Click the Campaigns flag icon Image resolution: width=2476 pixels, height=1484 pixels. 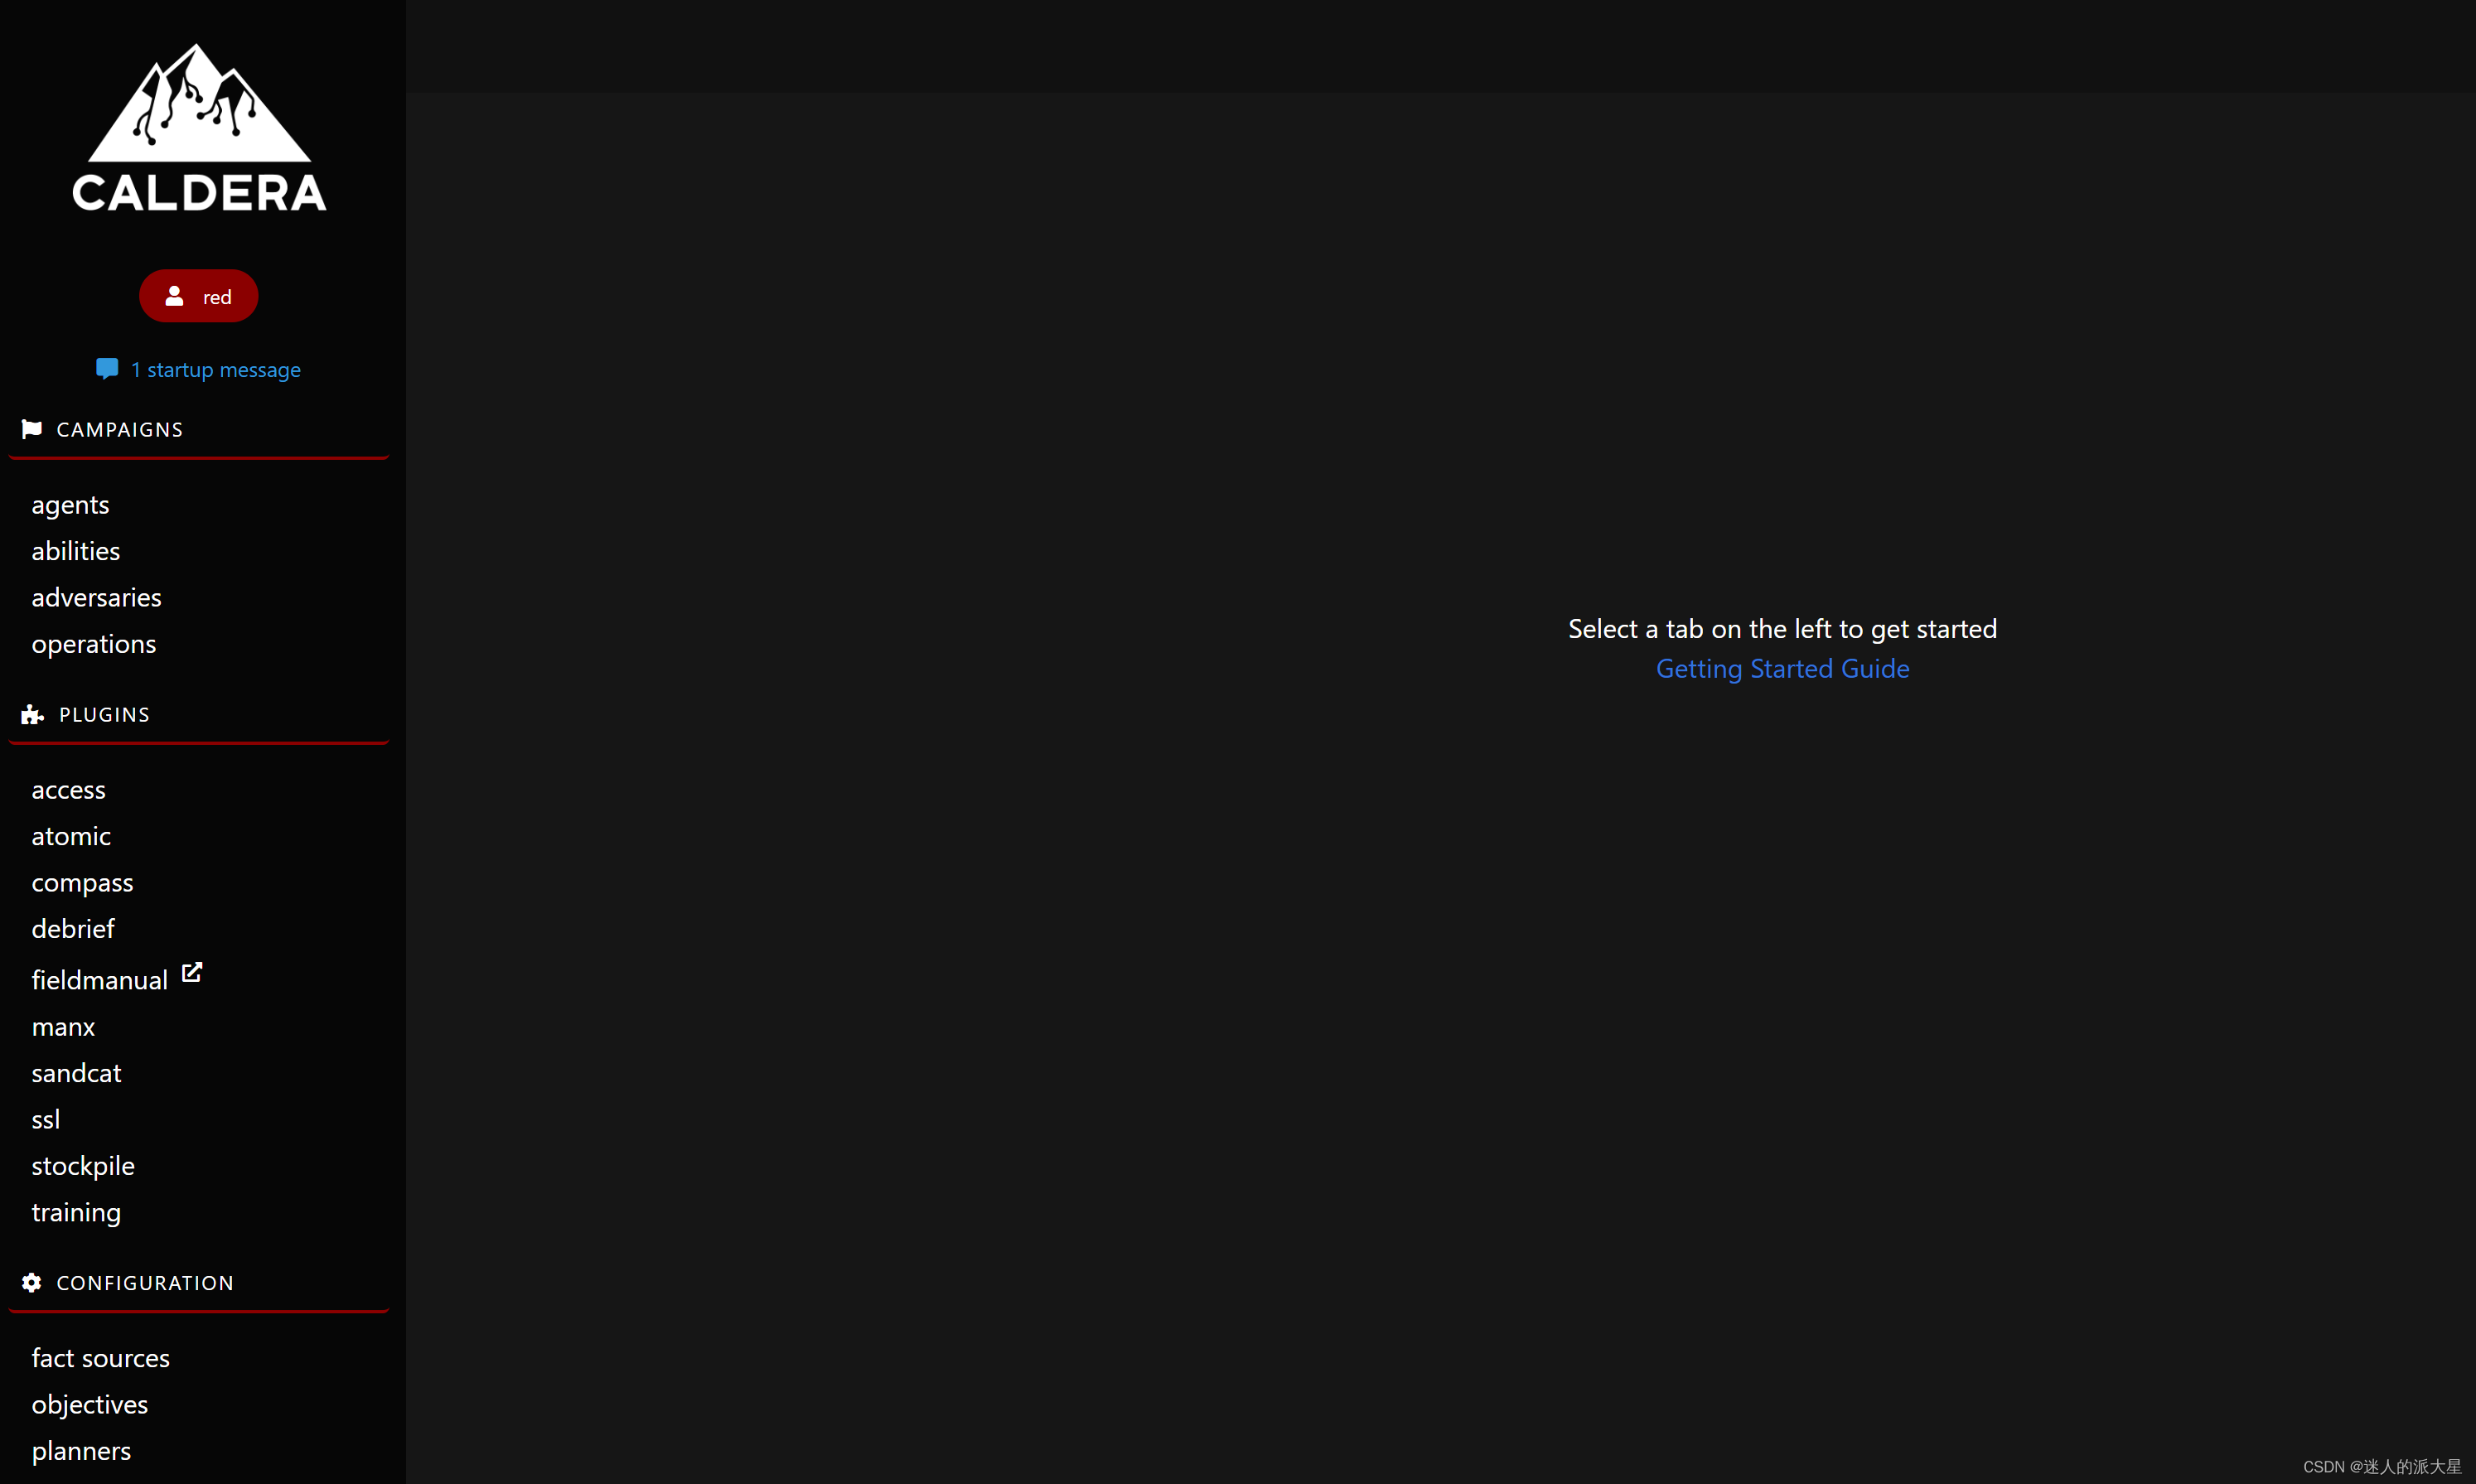pyautogui.click(x=32, y=429)
